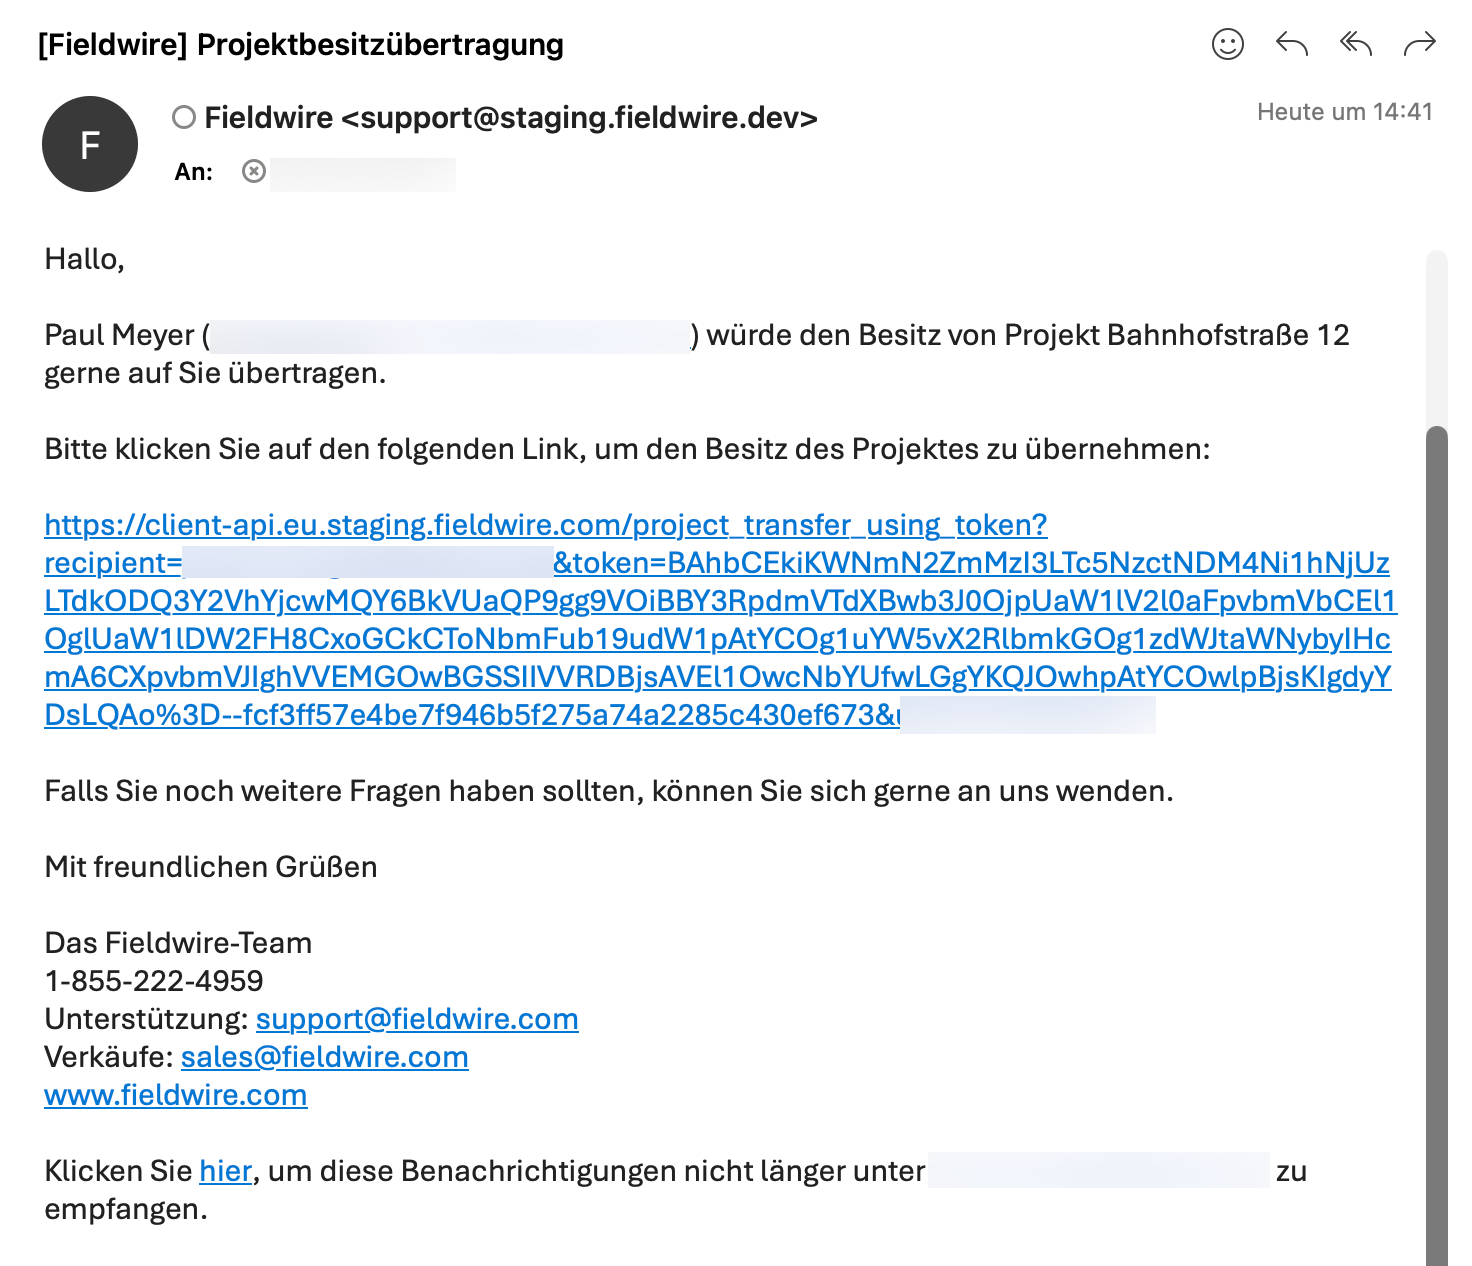
Task: Click the 'hier' unsubscribe link
Action: [225, 1171]
